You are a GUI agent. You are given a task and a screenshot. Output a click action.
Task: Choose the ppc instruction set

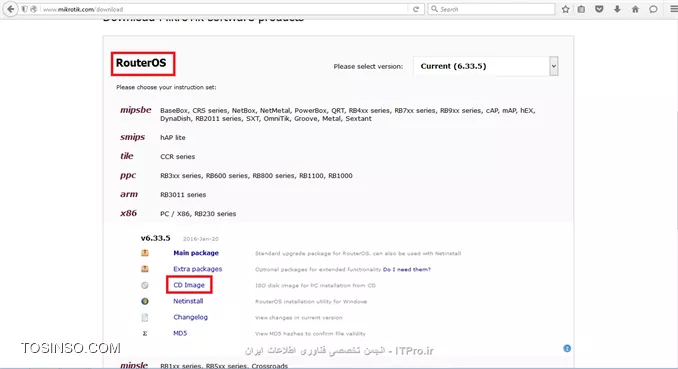[x=128, y=175]
